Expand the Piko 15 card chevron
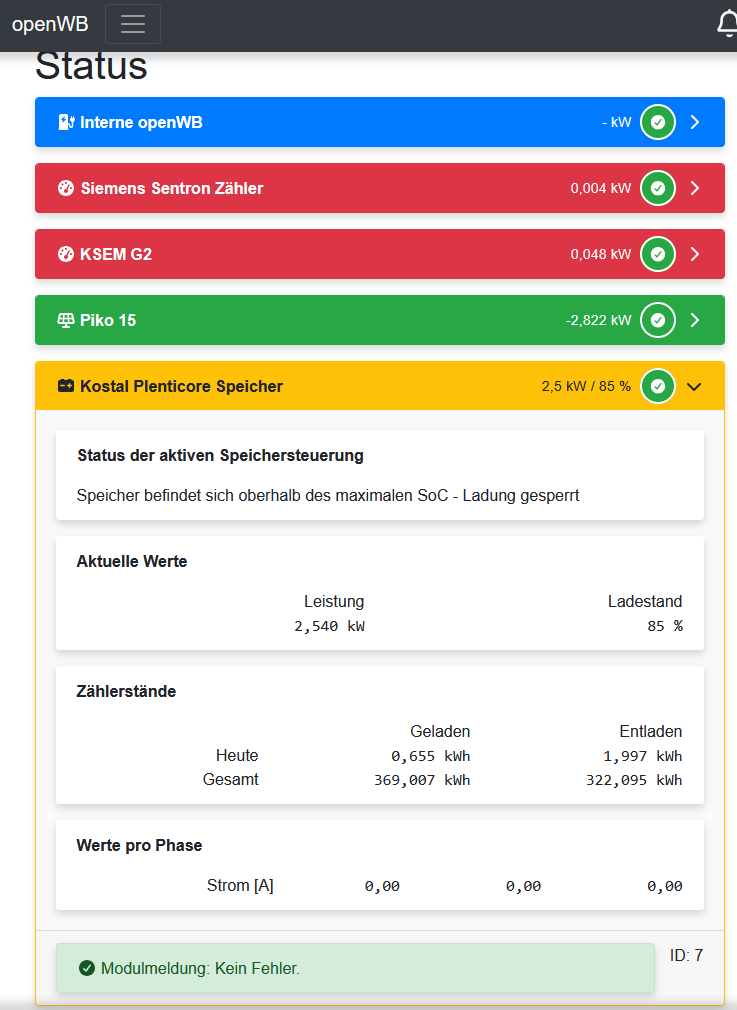Screen dimensions: 737x1010 pyautogui.click(x=696, y=320)
